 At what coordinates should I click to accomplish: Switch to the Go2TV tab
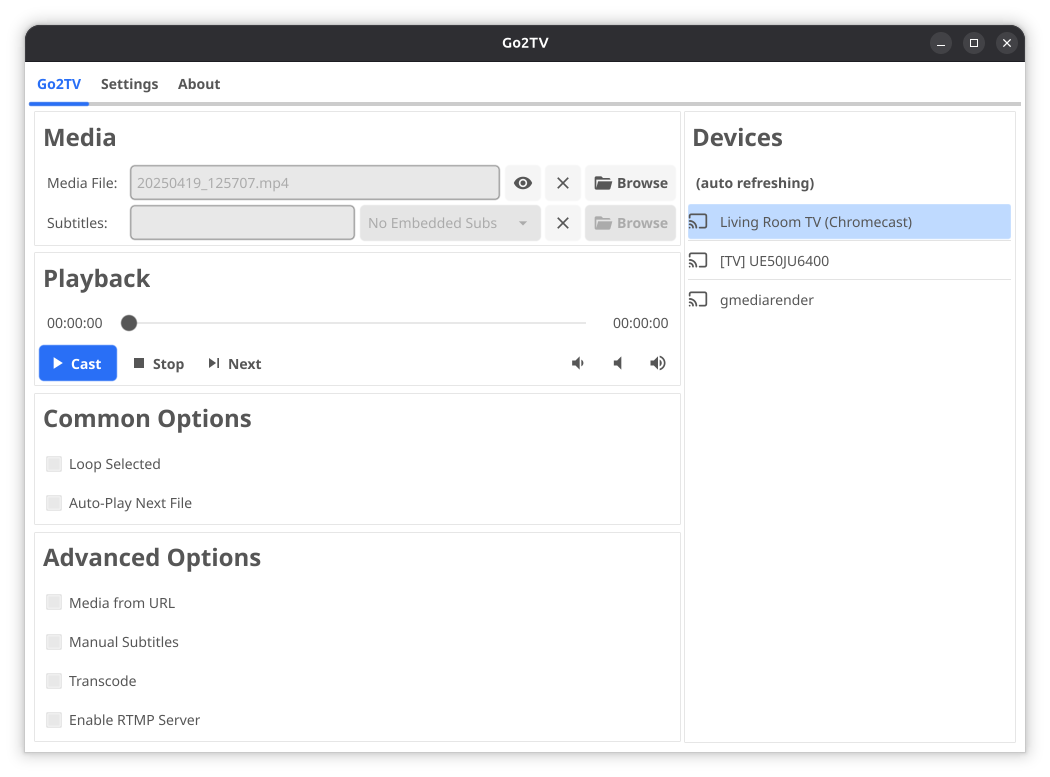pyautogui.click(x=59, y=84)
